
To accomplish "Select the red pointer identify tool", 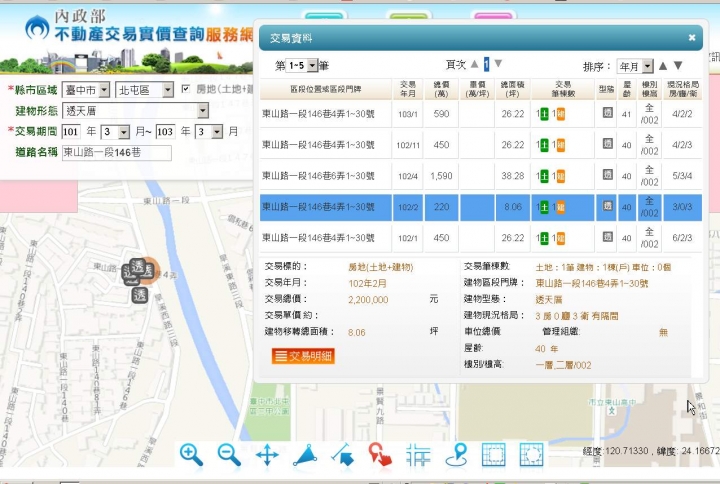I will (x=379, y=454).
